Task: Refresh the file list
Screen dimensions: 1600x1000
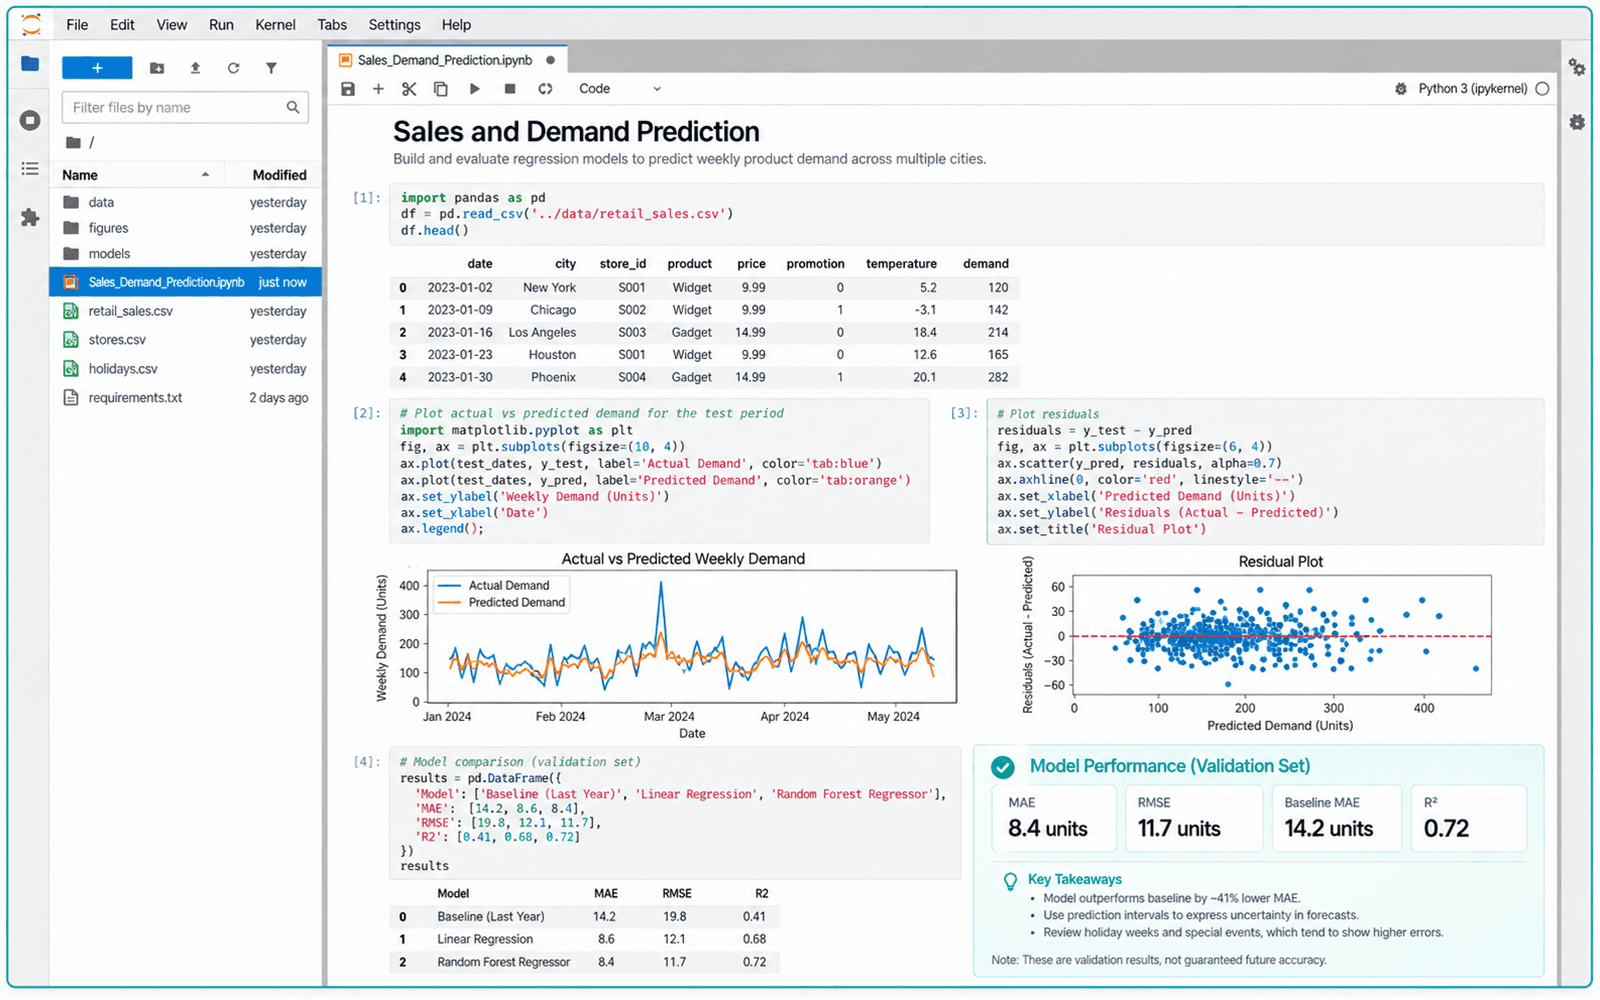Action: tap(233, 68)
